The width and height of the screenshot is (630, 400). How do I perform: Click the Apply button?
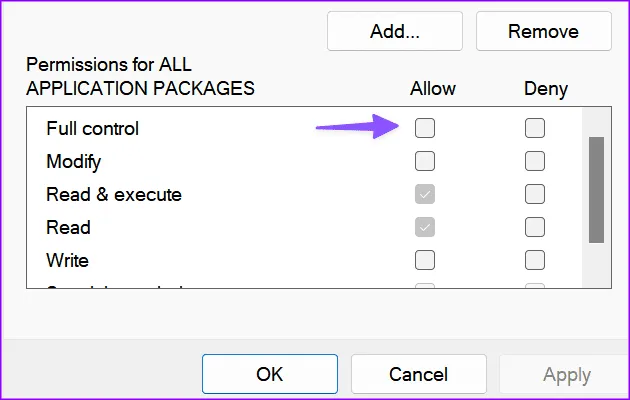(565, 374)
